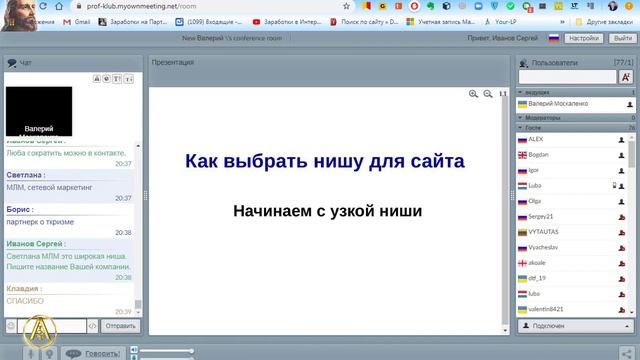The image size is (640, 360).
Task: Open the Заработки в Интер... YouTube bookmark
Action: click(287, 22)
